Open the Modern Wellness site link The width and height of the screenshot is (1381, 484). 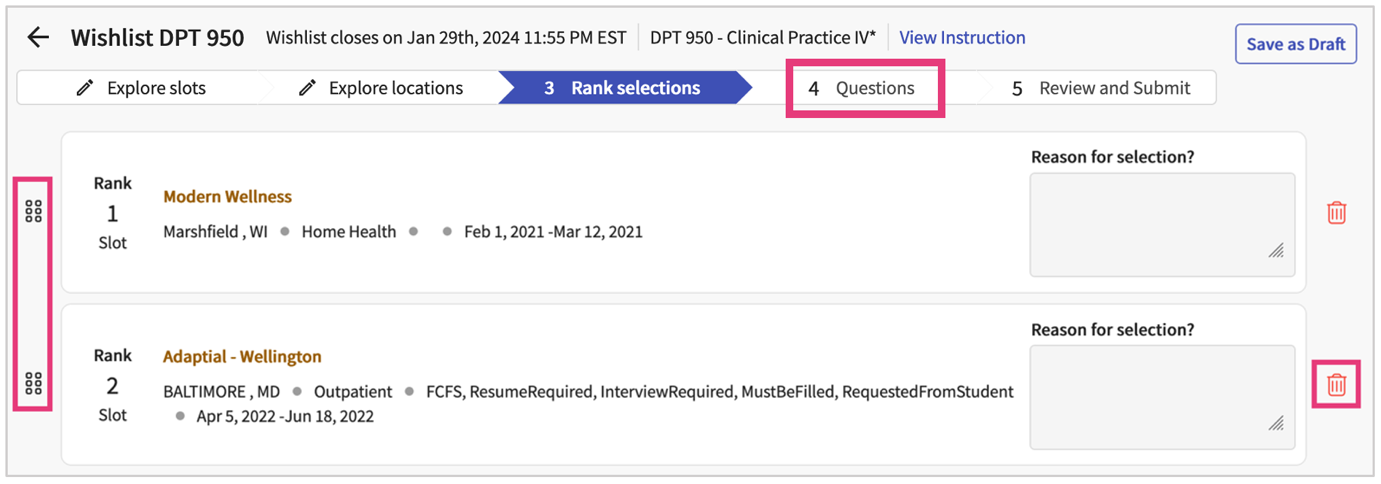coord(227,197)
